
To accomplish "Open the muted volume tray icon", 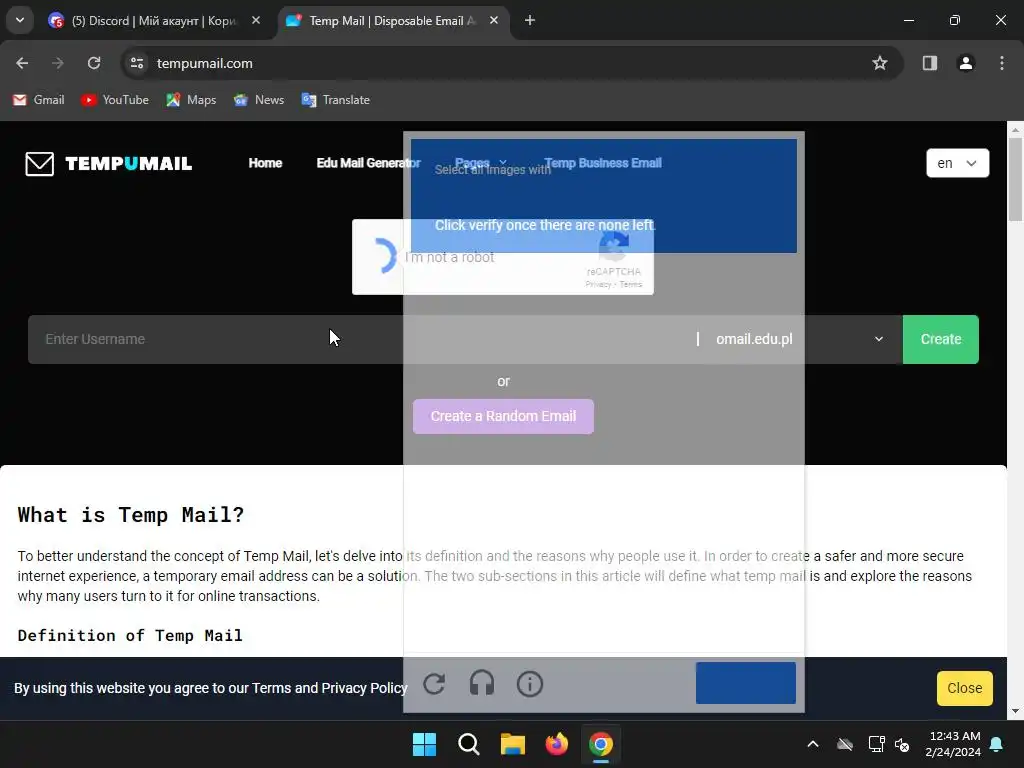I will pyautogui.click(x=902, y=744).
